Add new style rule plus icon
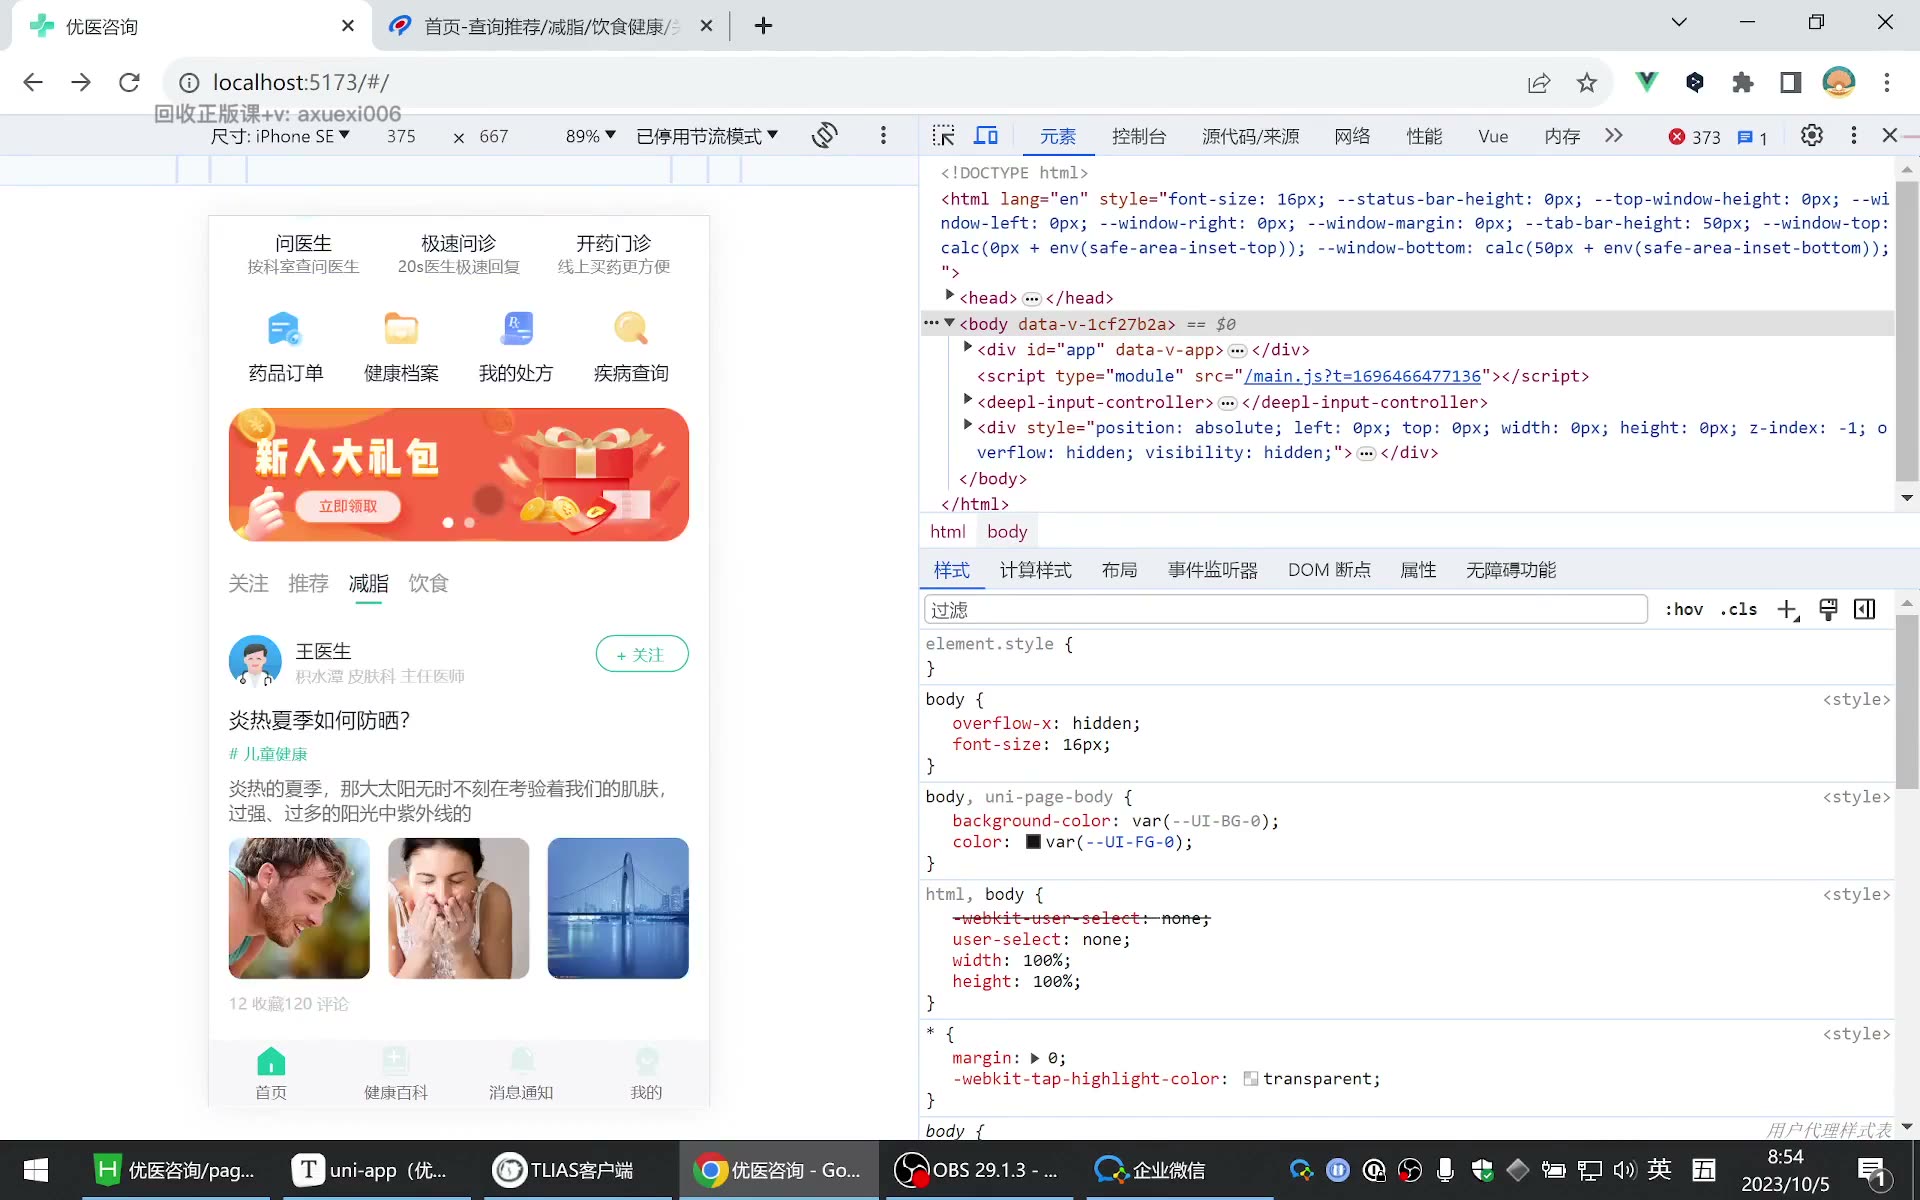The image size is (1920, 1200). tap(1788, 610)
